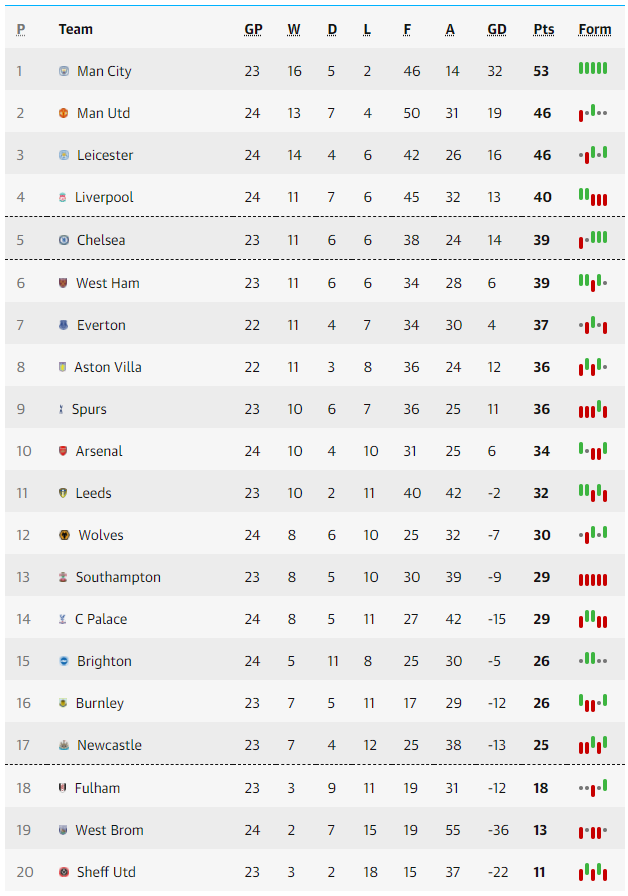
Task: Click the Man Utd club crest
Action: click(x=64, y=113)
